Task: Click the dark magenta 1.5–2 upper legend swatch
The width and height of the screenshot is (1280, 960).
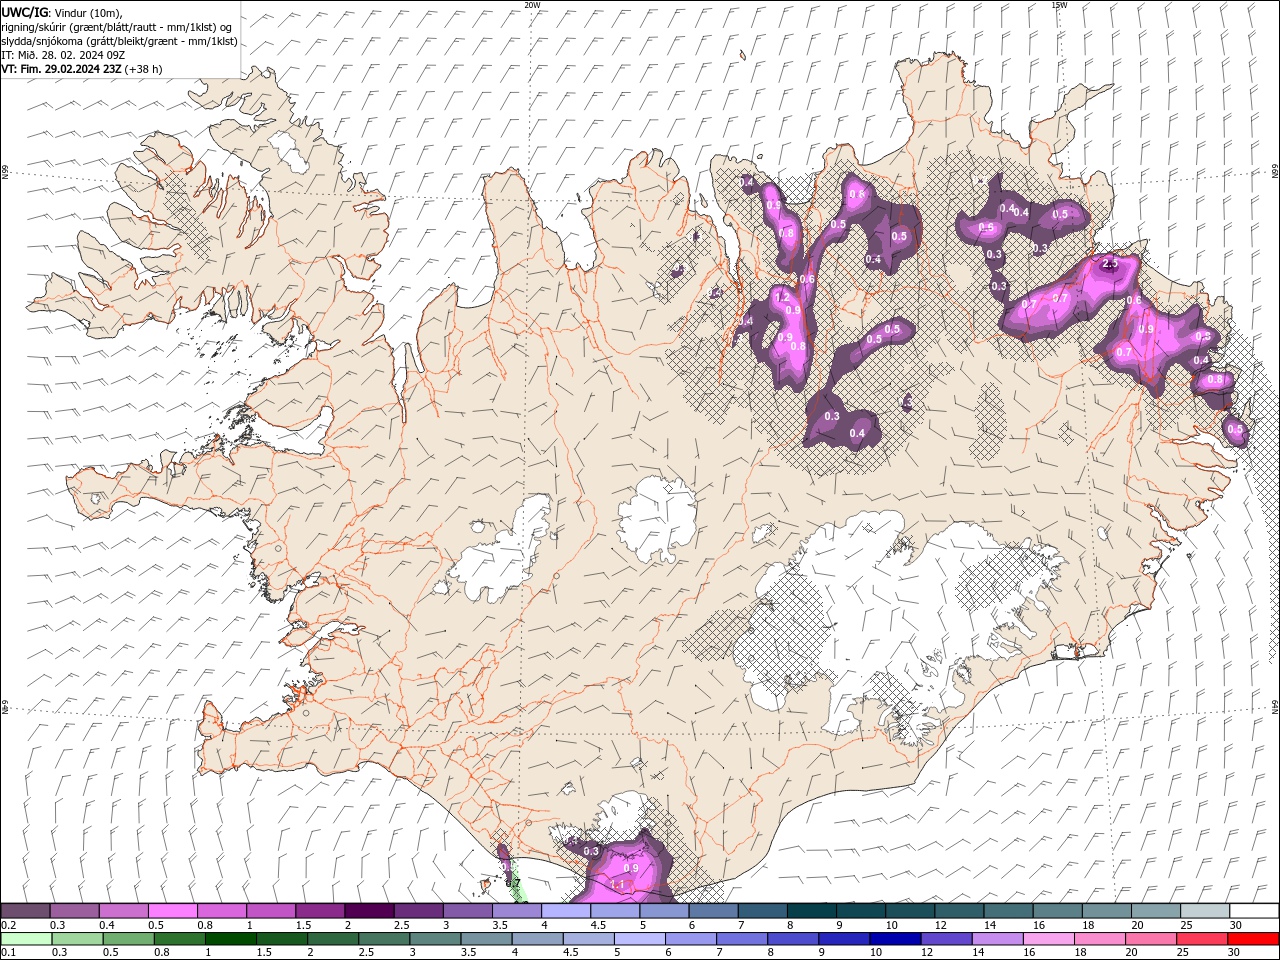Action: [x=319, y=911]
